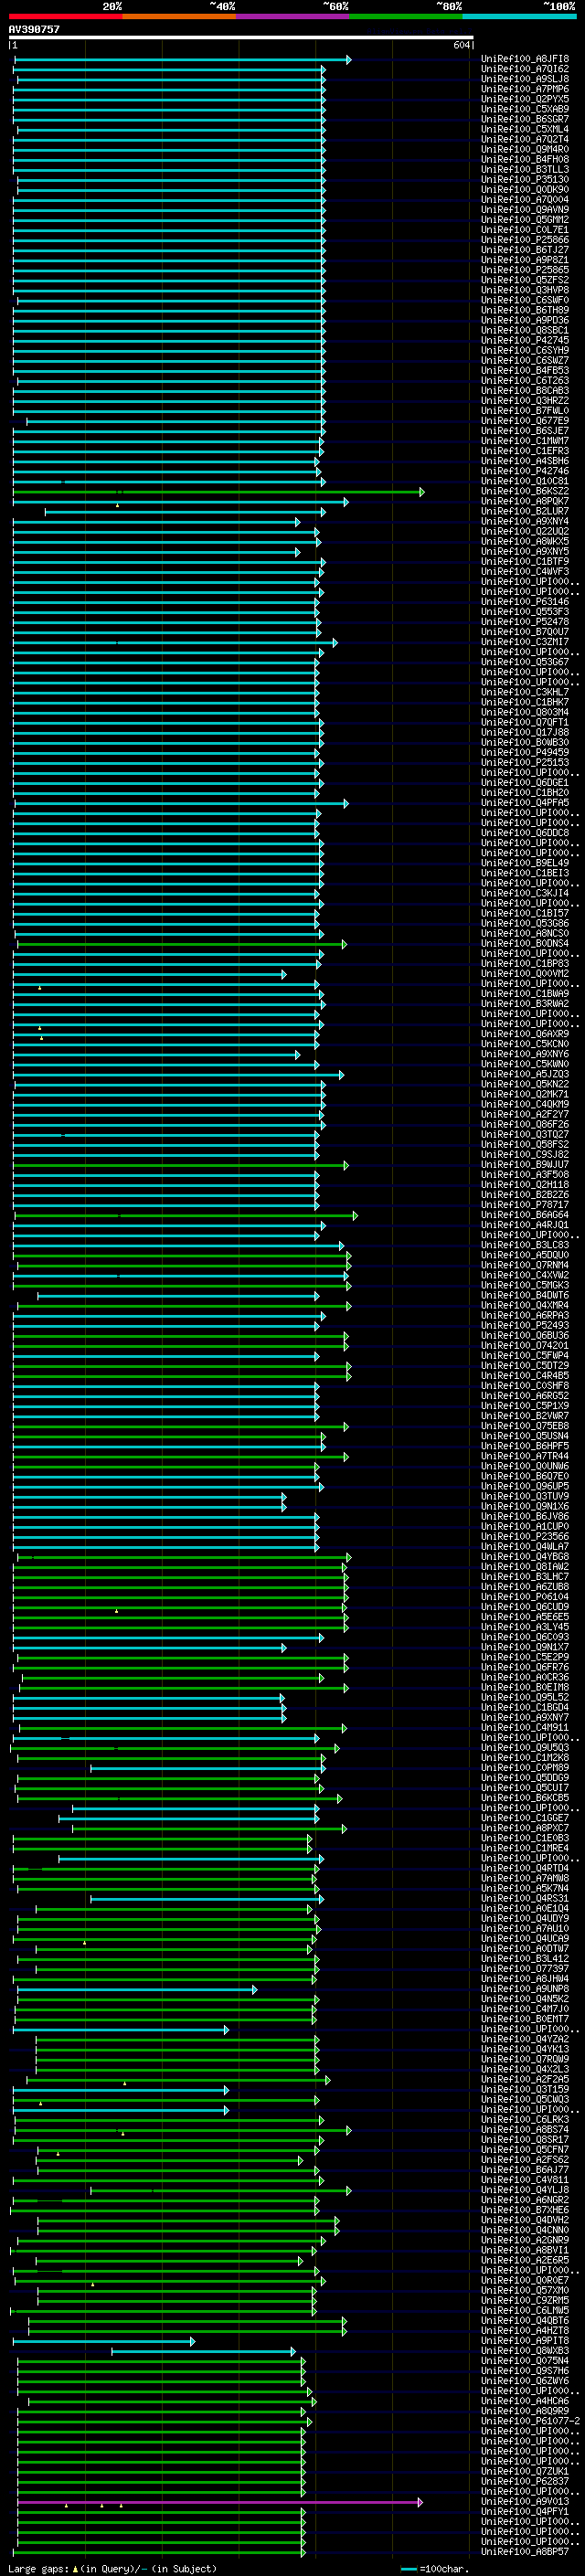Select hit label UniRef100_Q7RNM4
Screen dimensions: 585x2576
[x=525, y=1265]
